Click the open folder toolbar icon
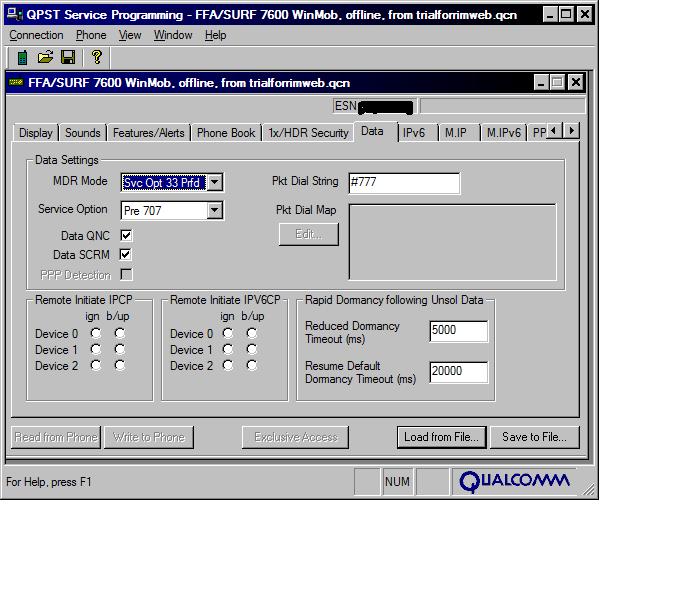Screen dimensions: 699x596 (45, 58)
